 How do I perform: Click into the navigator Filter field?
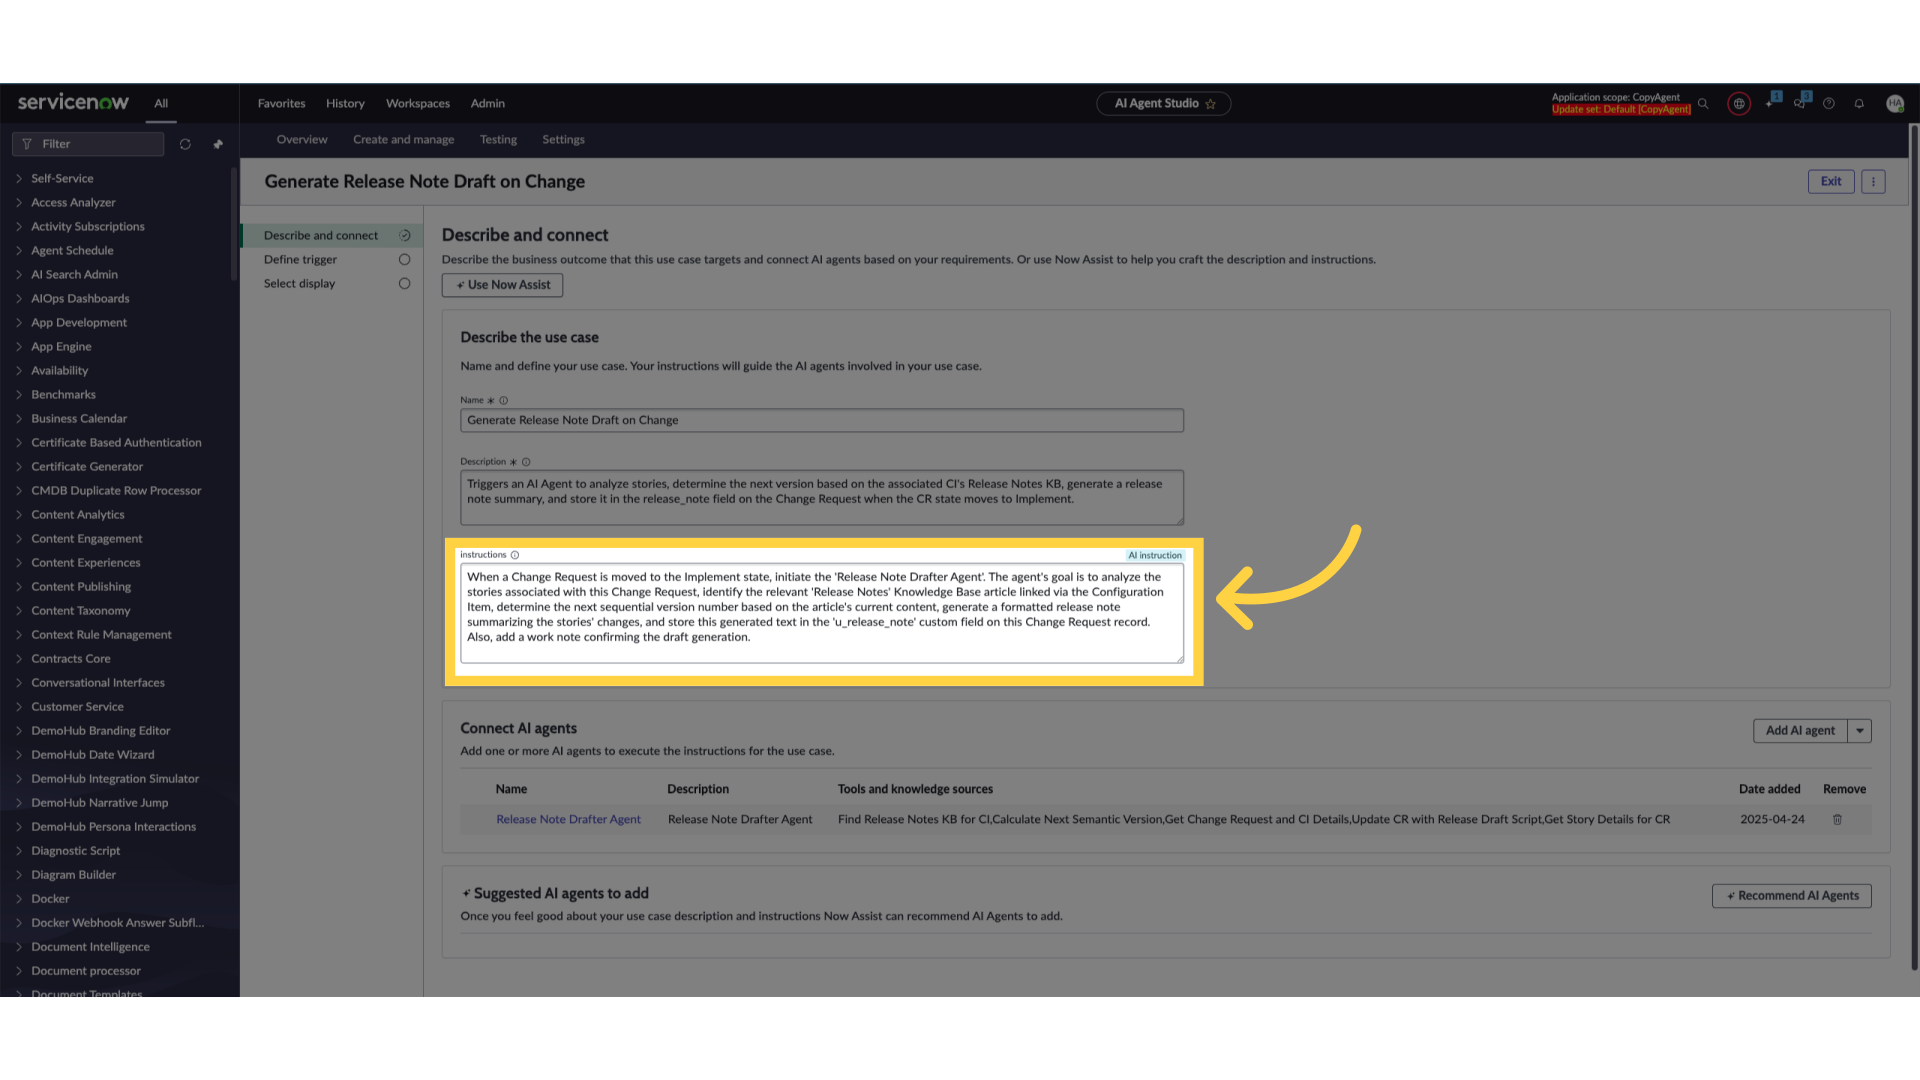click(x=88, y=144)
